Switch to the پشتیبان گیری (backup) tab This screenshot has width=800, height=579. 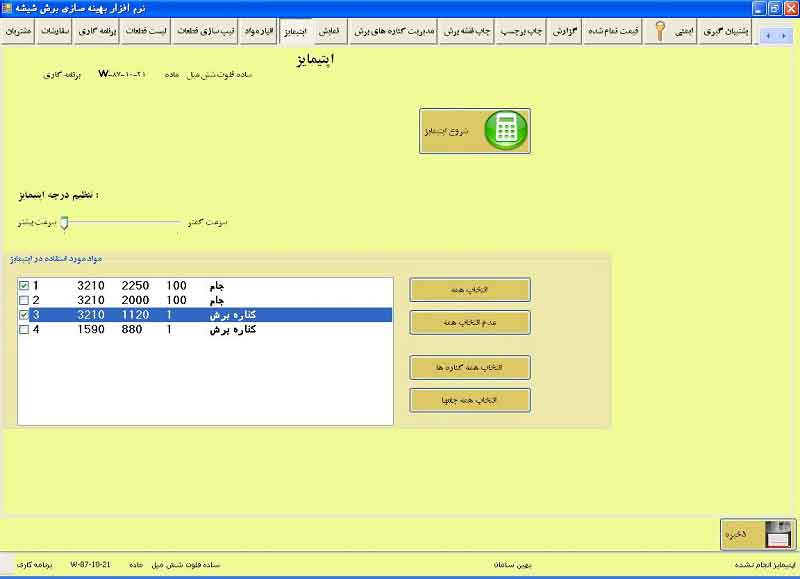pyautogui.click(x=726, y=32)
